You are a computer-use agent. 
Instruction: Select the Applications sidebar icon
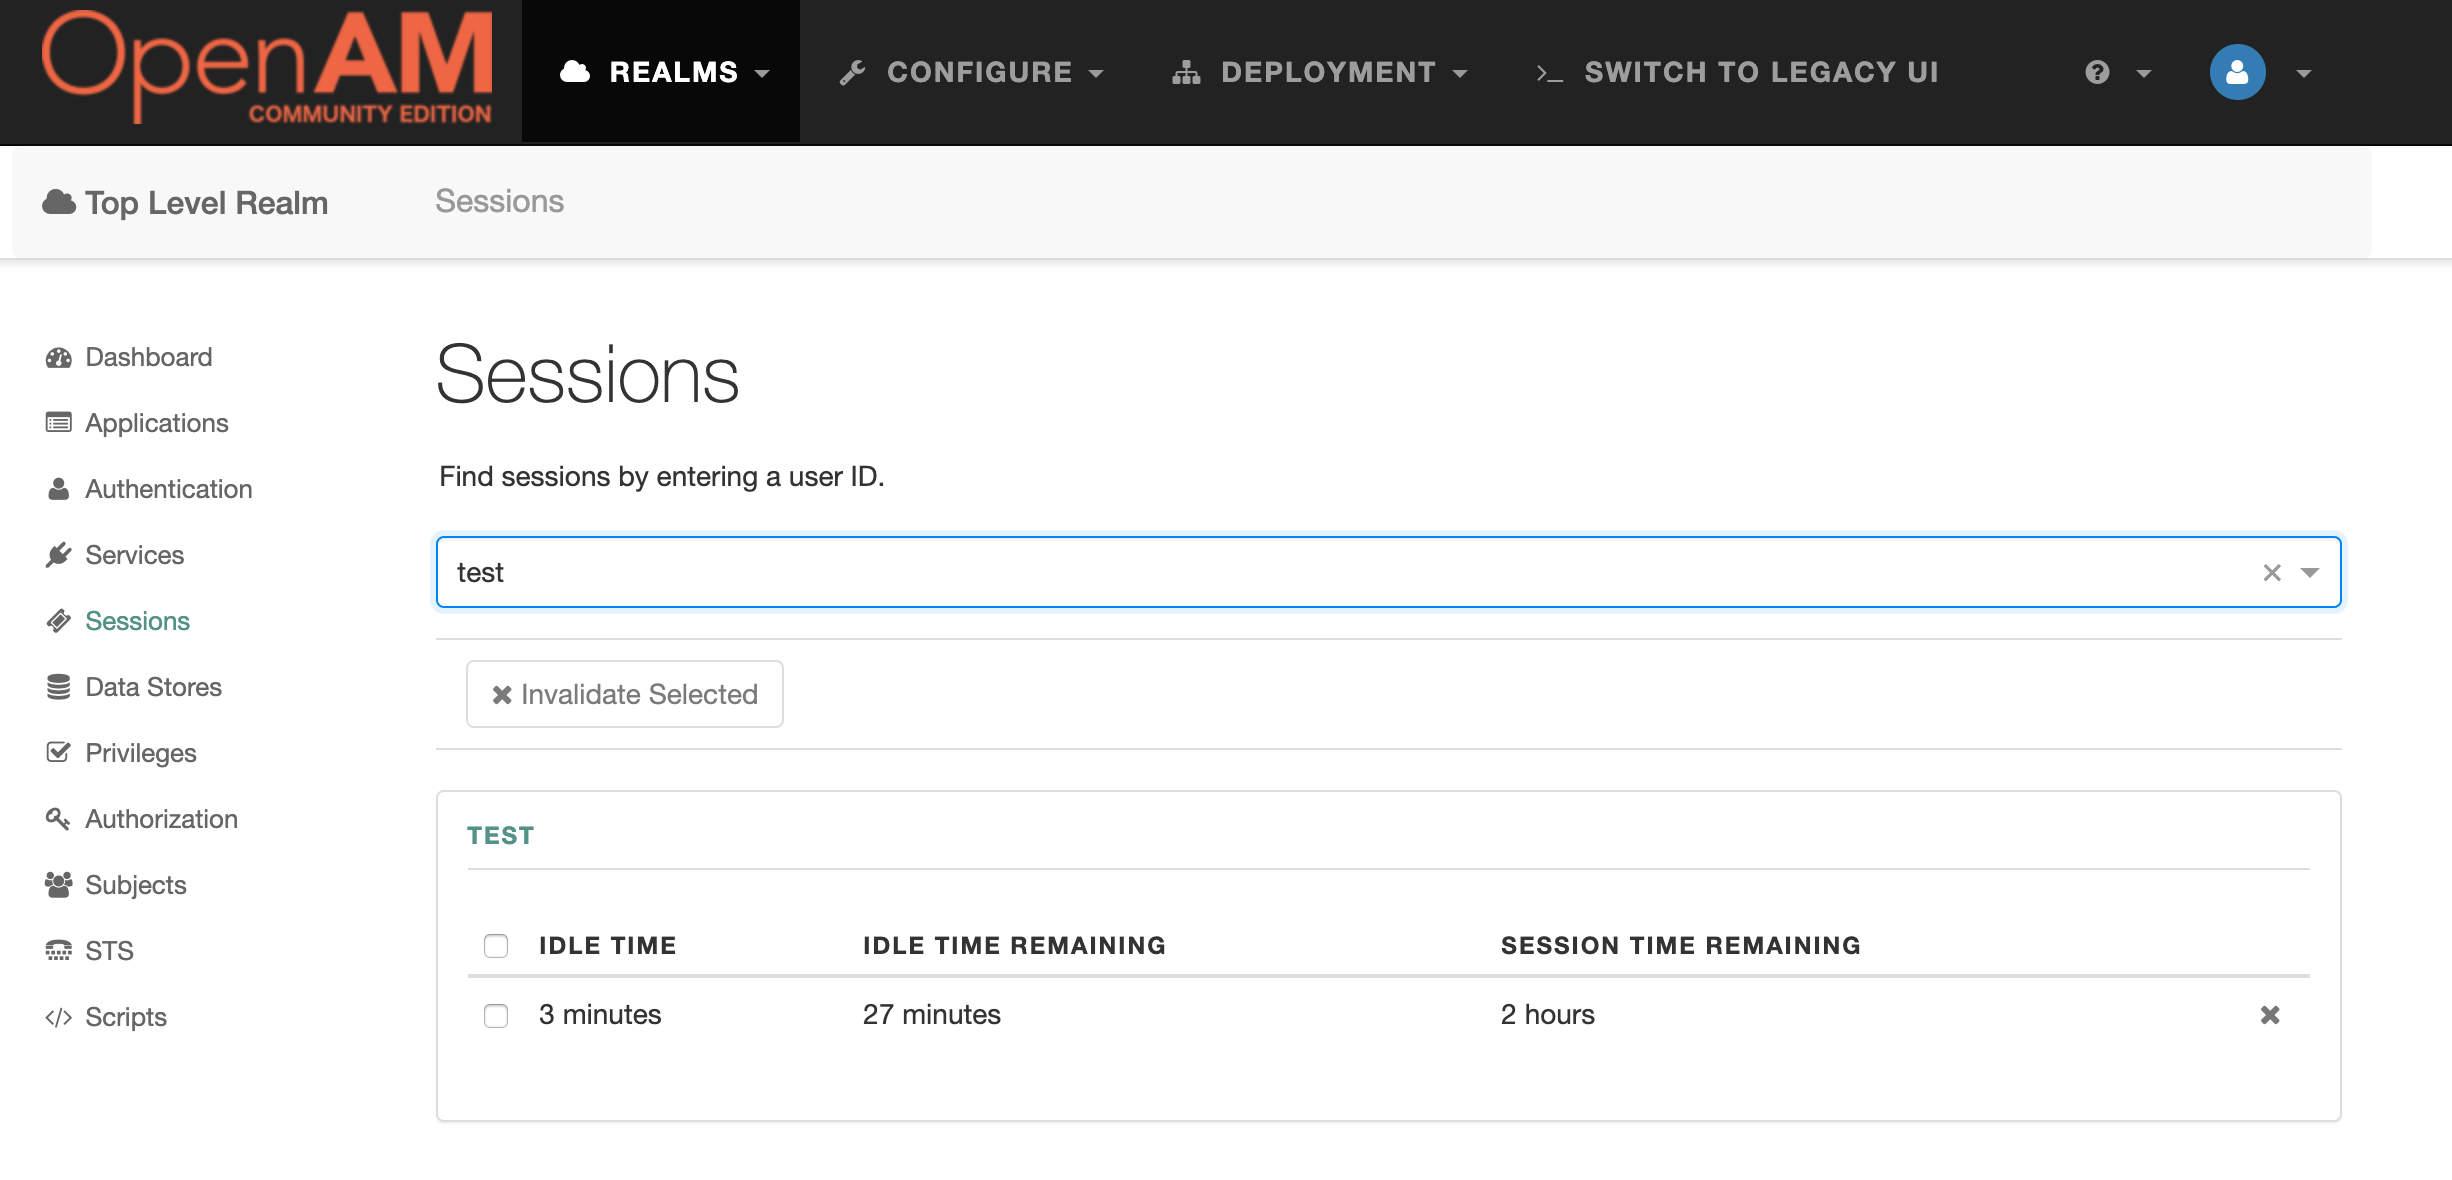click(x=59, y=423)
